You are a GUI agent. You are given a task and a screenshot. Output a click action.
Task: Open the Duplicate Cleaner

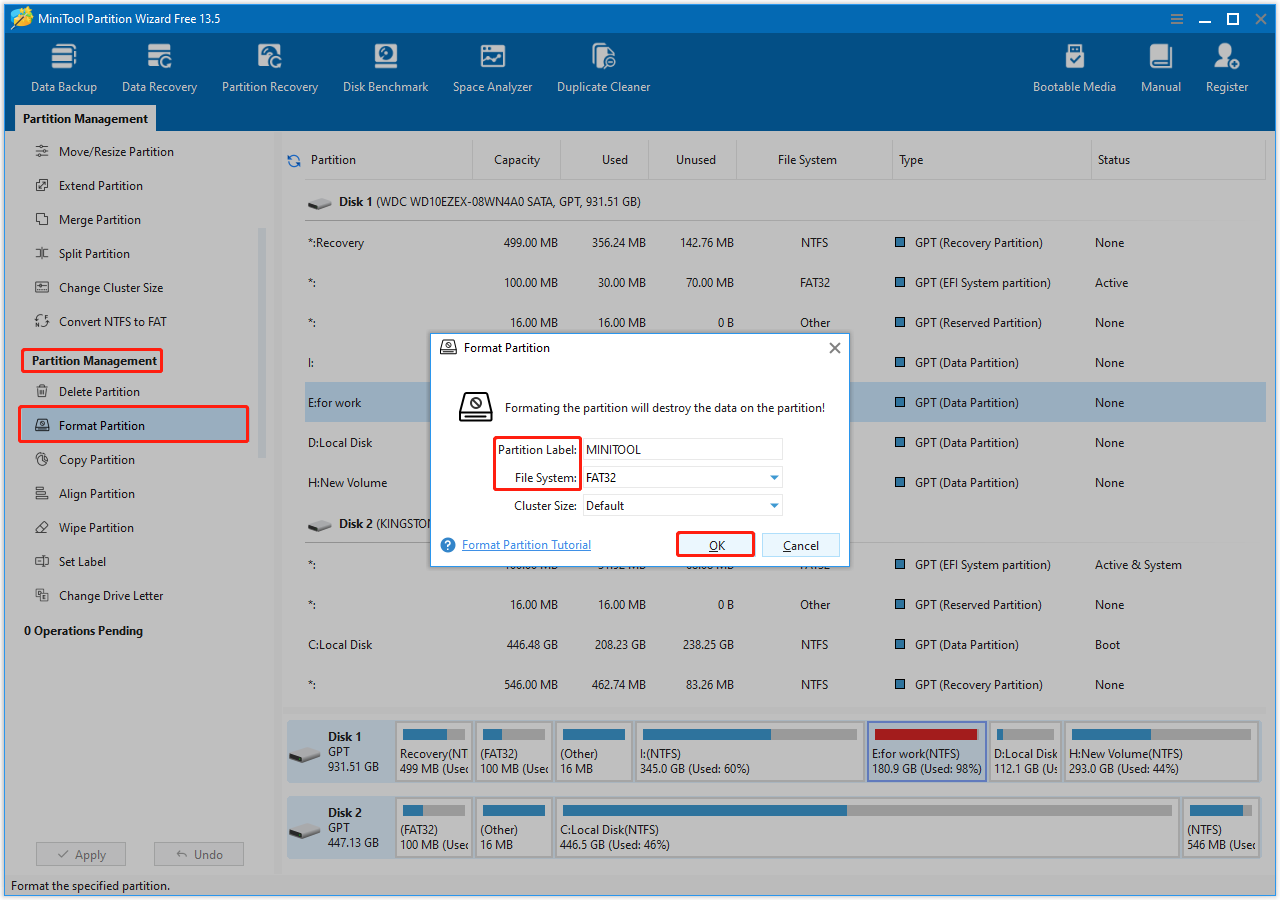tap(603, 65)
